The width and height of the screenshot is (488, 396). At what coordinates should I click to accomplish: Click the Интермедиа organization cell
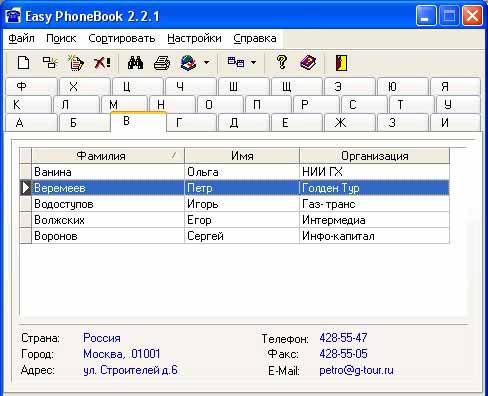[x=375, y=220]
